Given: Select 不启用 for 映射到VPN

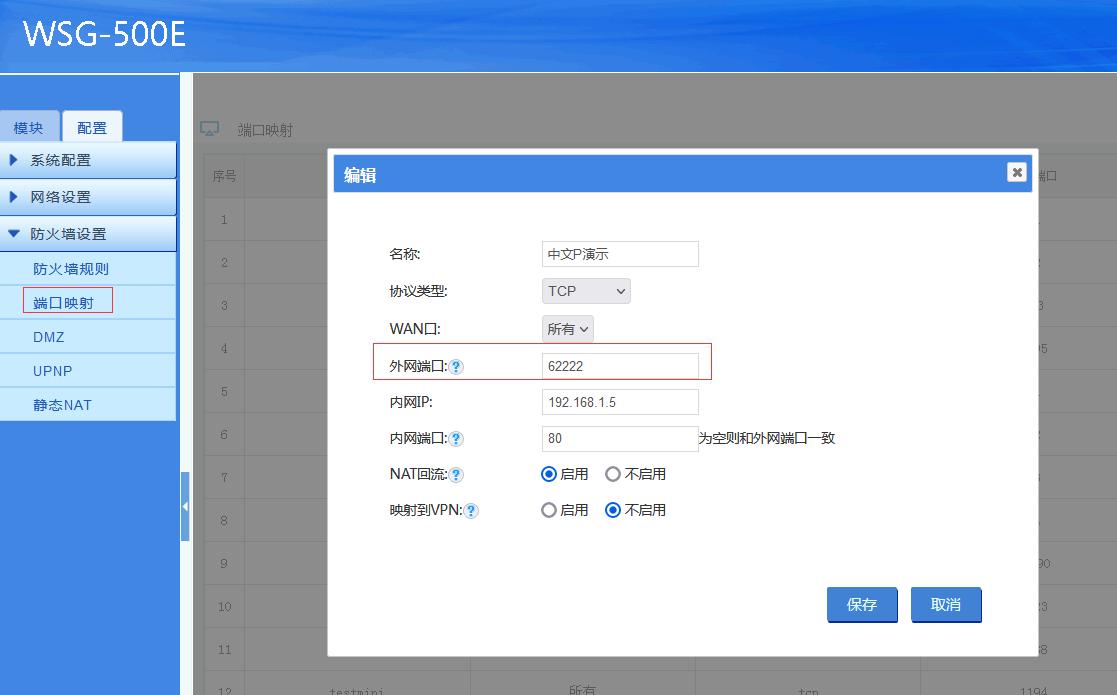Looking at the screenshot, I should coord(611,510).
